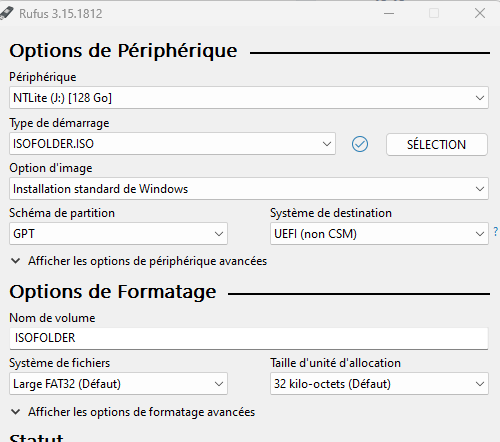This screenshot has width=500, height=442.
Task: Expand Afficher les options de périphérique avancées
Action: [139, 261]
